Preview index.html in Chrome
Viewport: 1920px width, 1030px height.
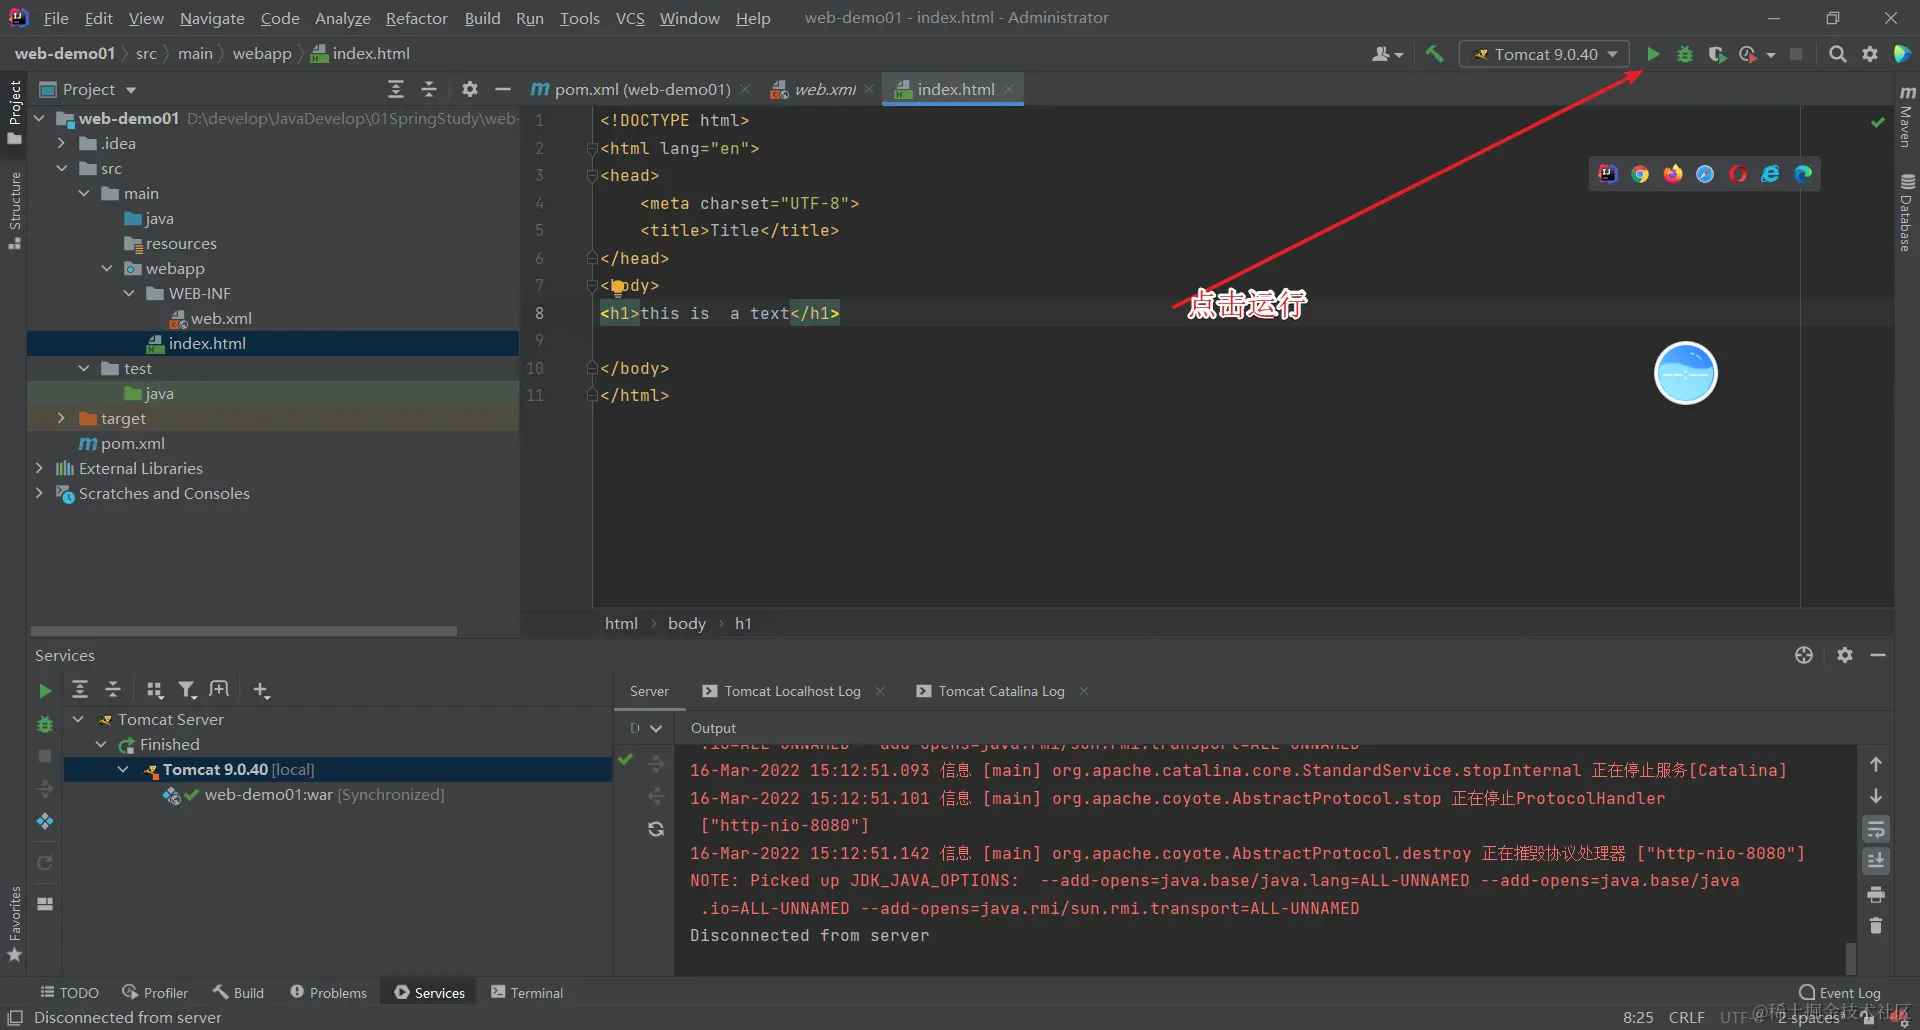[x=1640, y=174]
